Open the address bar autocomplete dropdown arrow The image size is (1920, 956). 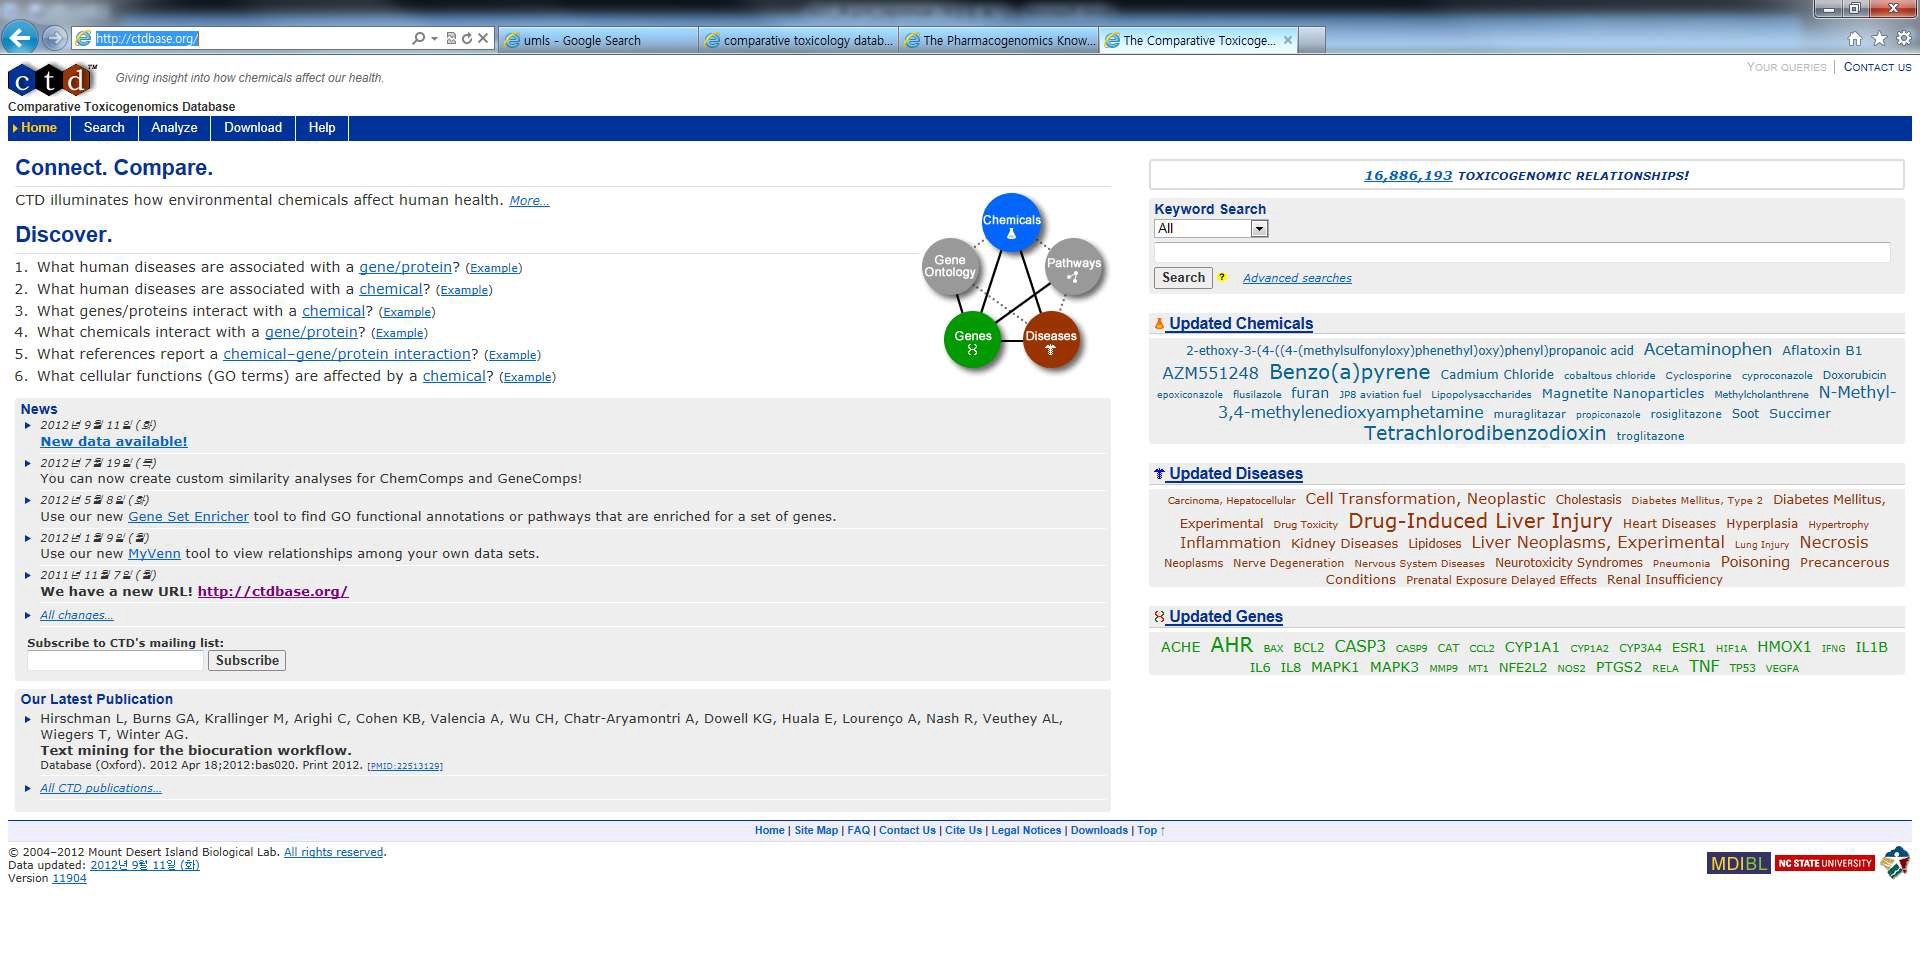[x=434, y=38]
